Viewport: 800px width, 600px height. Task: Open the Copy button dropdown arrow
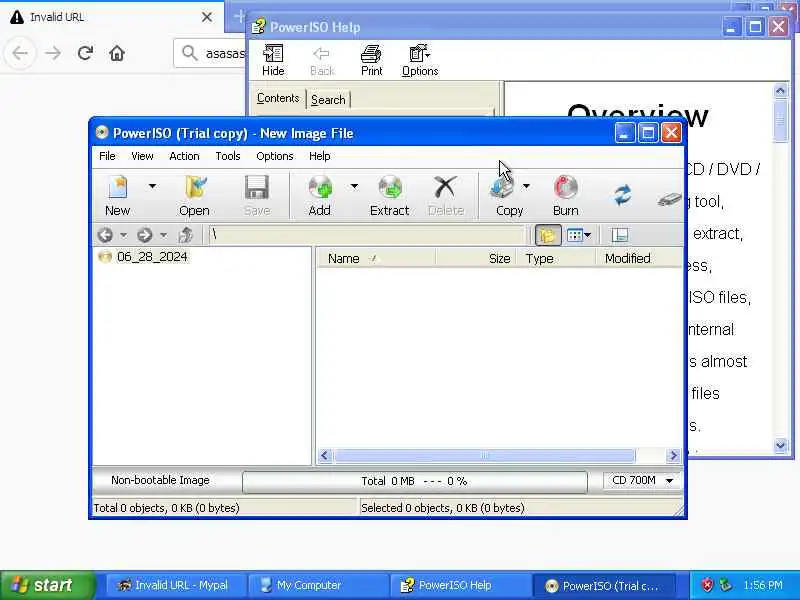point(526,186)
